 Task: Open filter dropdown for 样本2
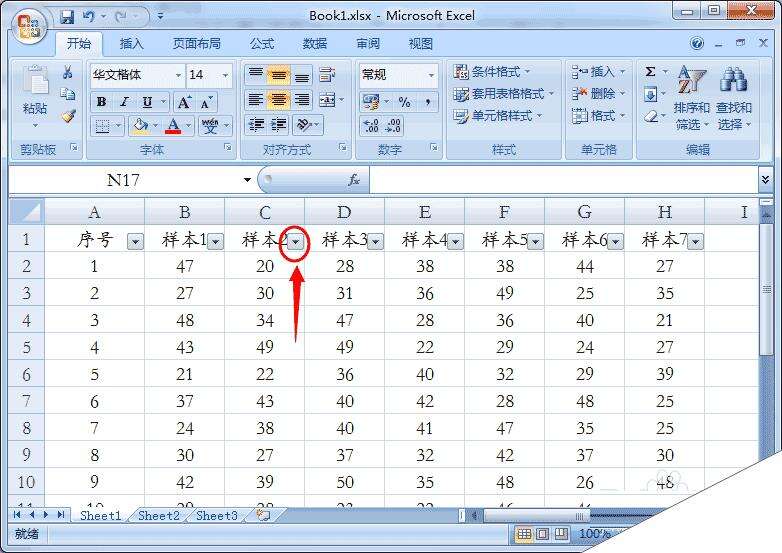tap(296, 242)
